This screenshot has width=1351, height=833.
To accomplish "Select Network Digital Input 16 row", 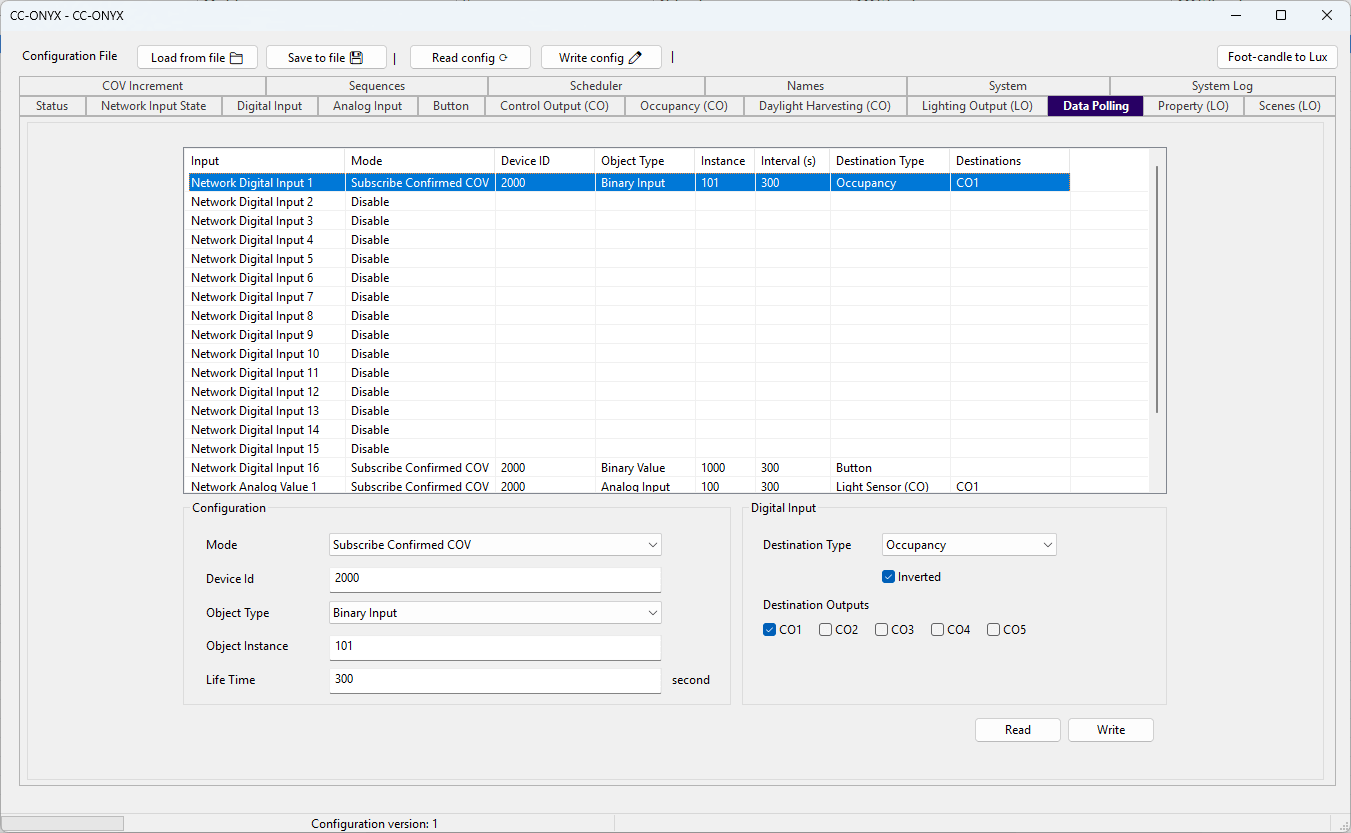I will (629, 468).
